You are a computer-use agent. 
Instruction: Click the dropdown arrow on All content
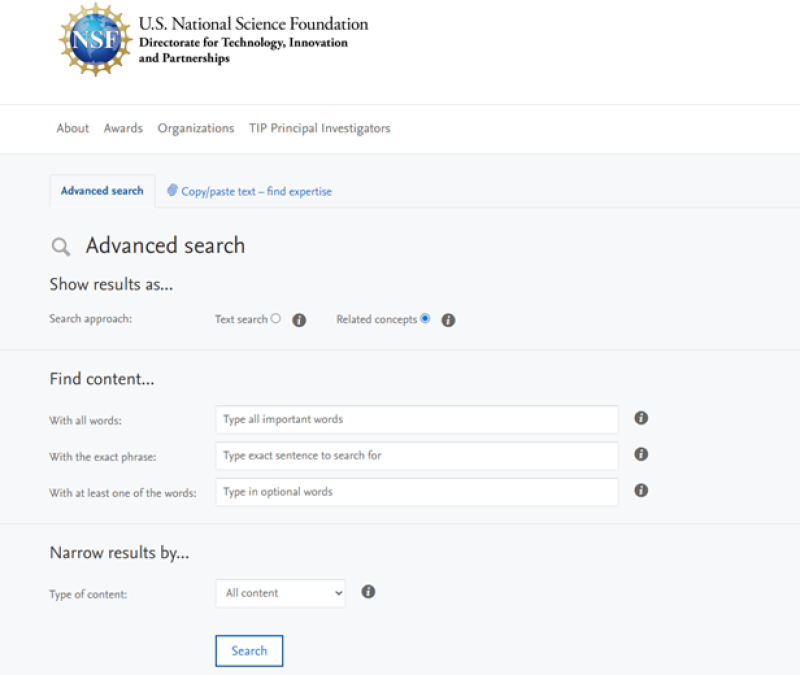coord(336,592)
